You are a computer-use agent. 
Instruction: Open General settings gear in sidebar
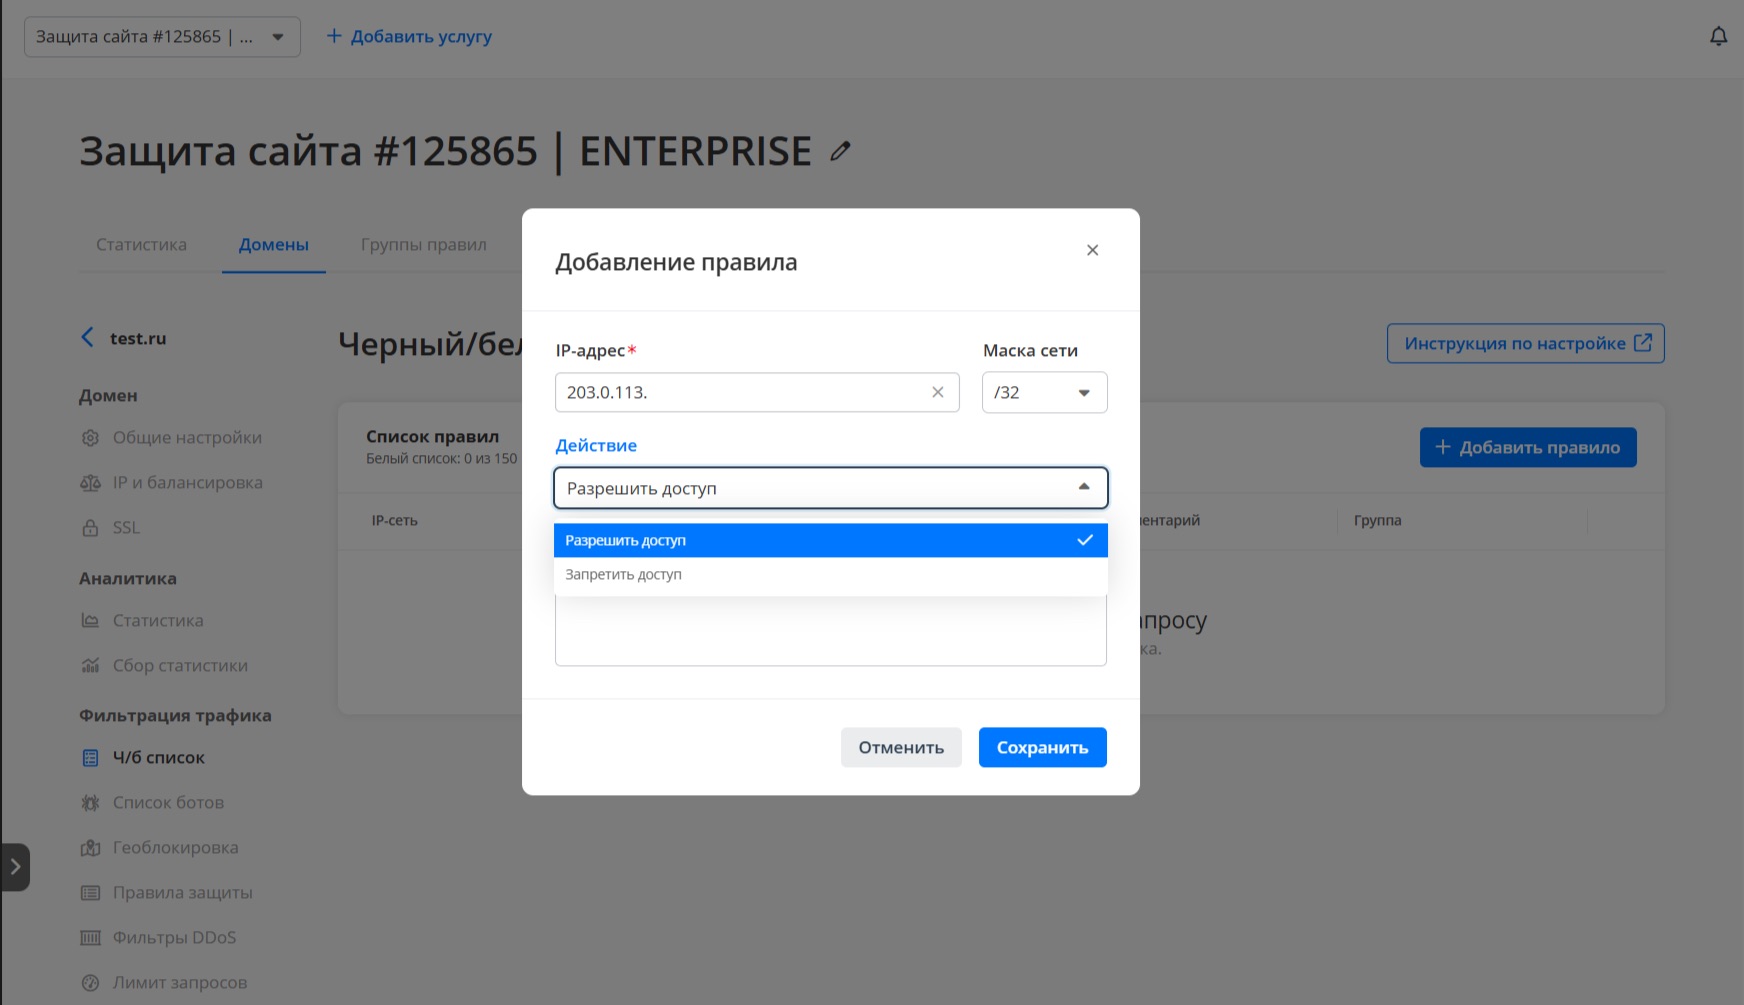(x=90, y=438)
